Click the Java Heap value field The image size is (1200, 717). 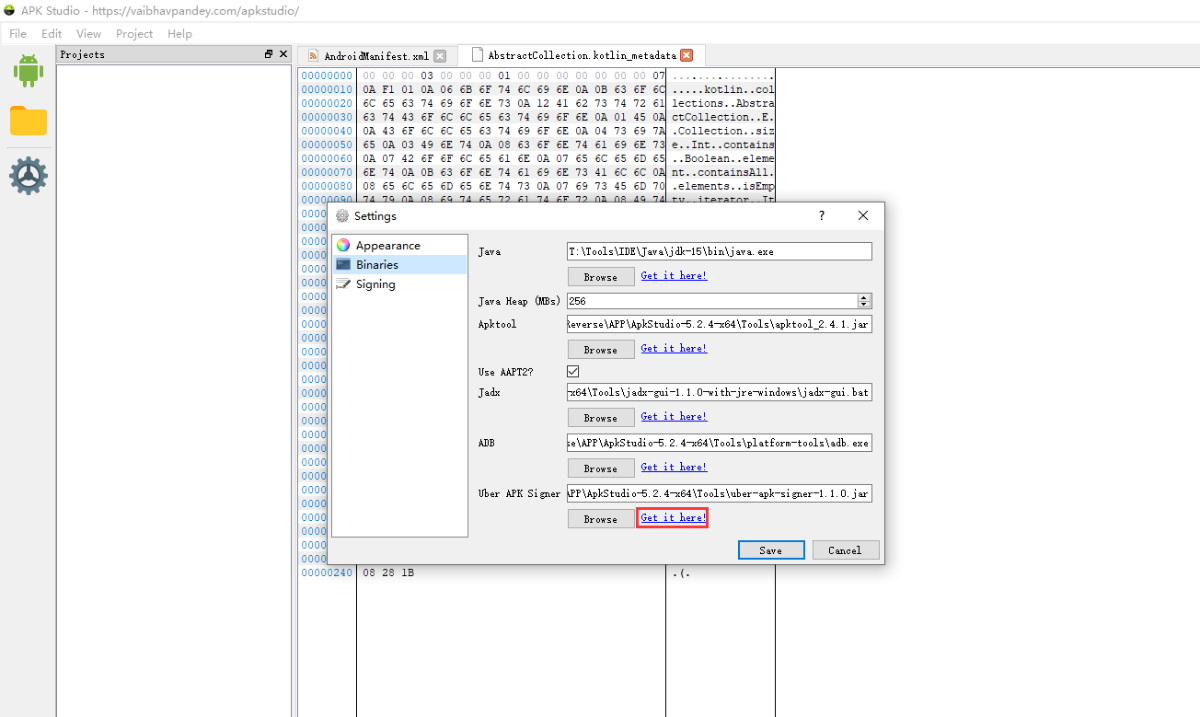click(712, 301)
